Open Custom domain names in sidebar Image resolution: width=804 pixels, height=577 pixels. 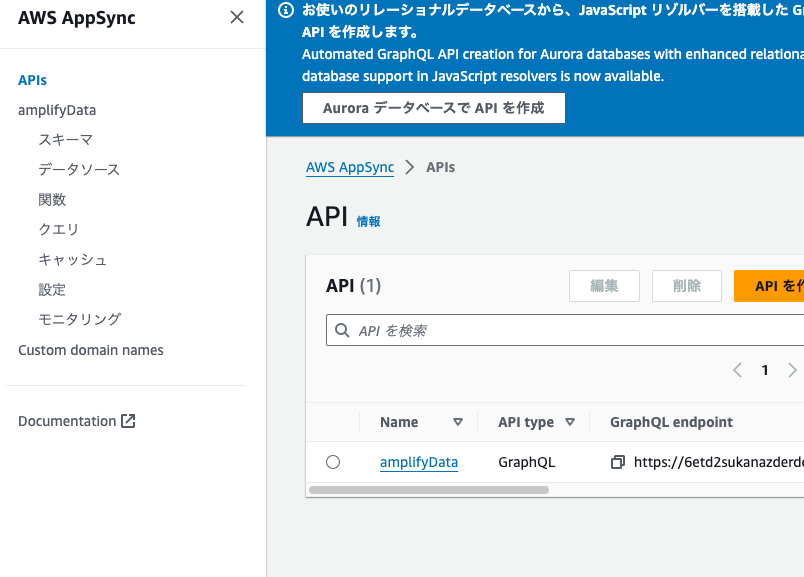(x=91, y=350)
